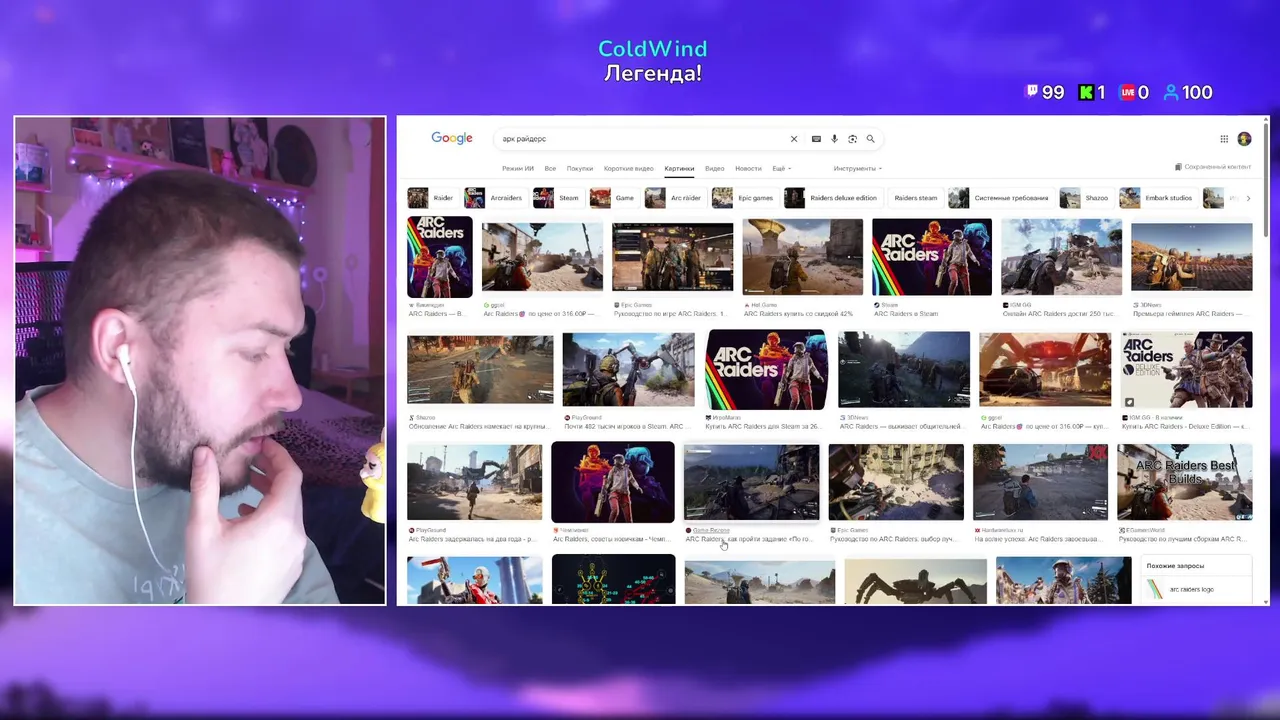Viewport: 1280px width, 720px height.
Task: Click the red LIVE counter icon
Action: (x=1128, y=92)
